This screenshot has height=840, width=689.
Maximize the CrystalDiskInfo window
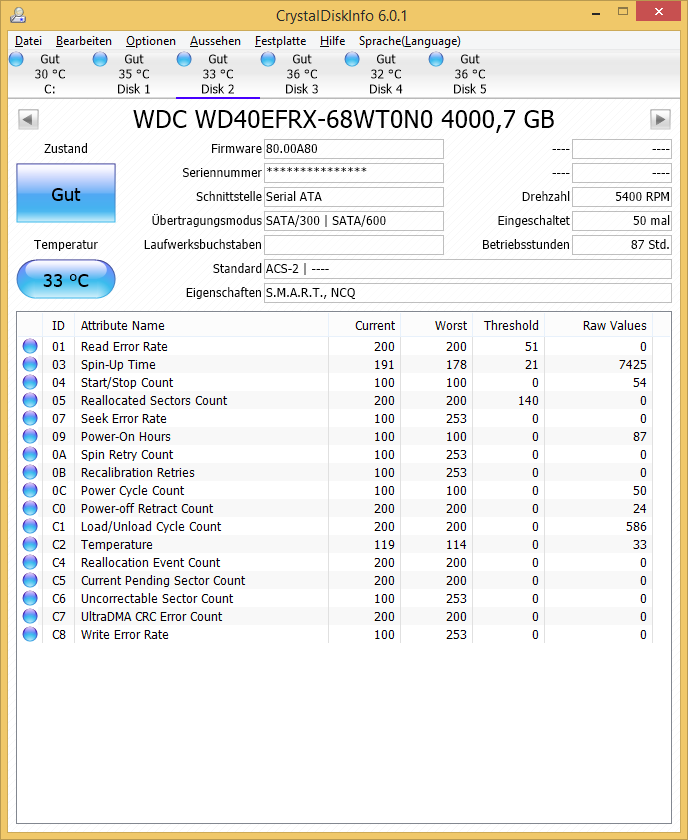(623, 12)
